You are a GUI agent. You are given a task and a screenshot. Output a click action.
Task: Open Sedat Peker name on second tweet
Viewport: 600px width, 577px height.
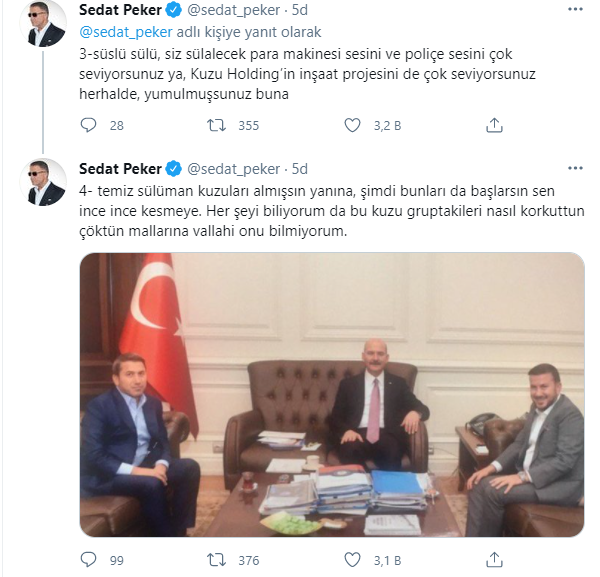pyautogui.click(x=121, y=169)
